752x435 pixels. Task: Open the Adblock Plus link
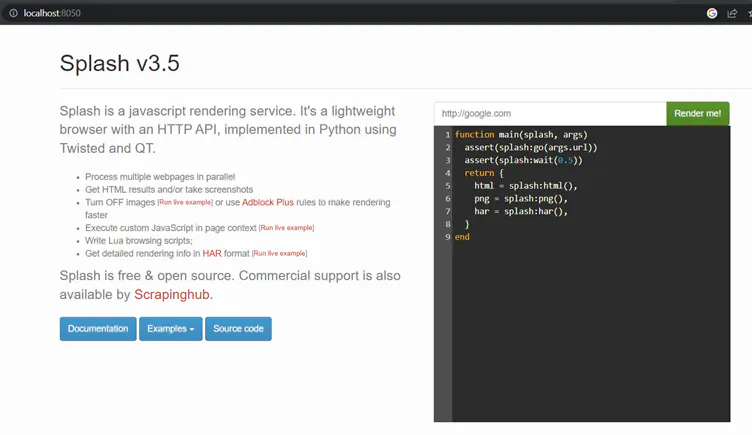point(268,202)
